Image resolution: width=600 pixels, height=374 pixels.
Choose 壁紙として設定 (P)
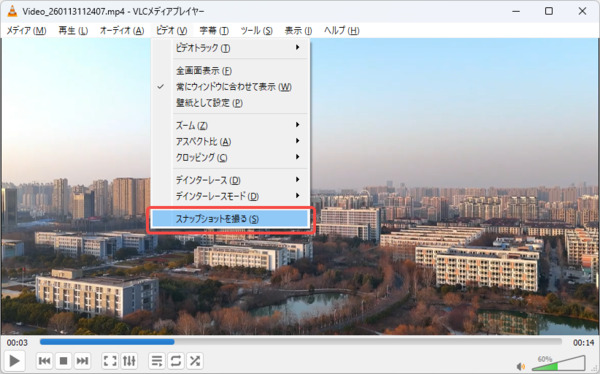click(230, 103)
